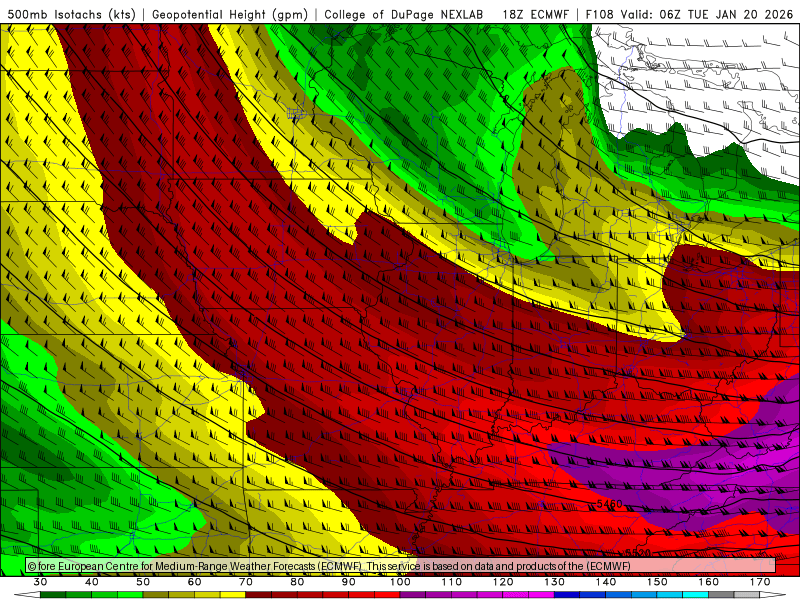Viewport: 800px width, 600px height.
Task: Click the "40" color scale label
Action: (92, 582)
